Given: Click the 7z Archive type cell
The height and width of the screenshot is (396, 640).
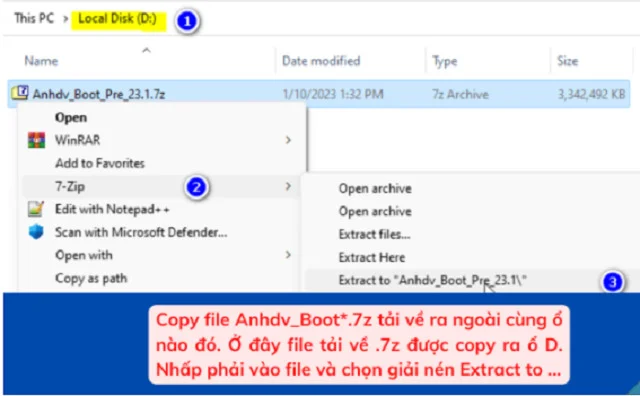Looking at the screenshot, I should coord(460,94).
